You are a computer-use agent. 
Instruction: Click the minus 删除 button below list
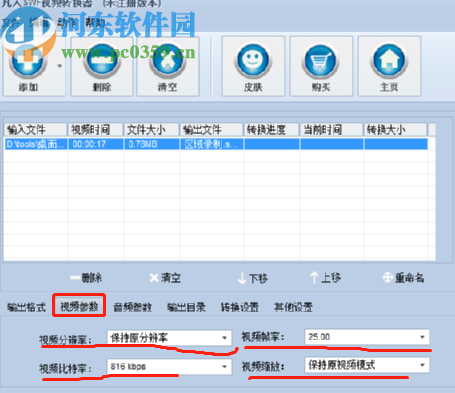coord(86,278)
